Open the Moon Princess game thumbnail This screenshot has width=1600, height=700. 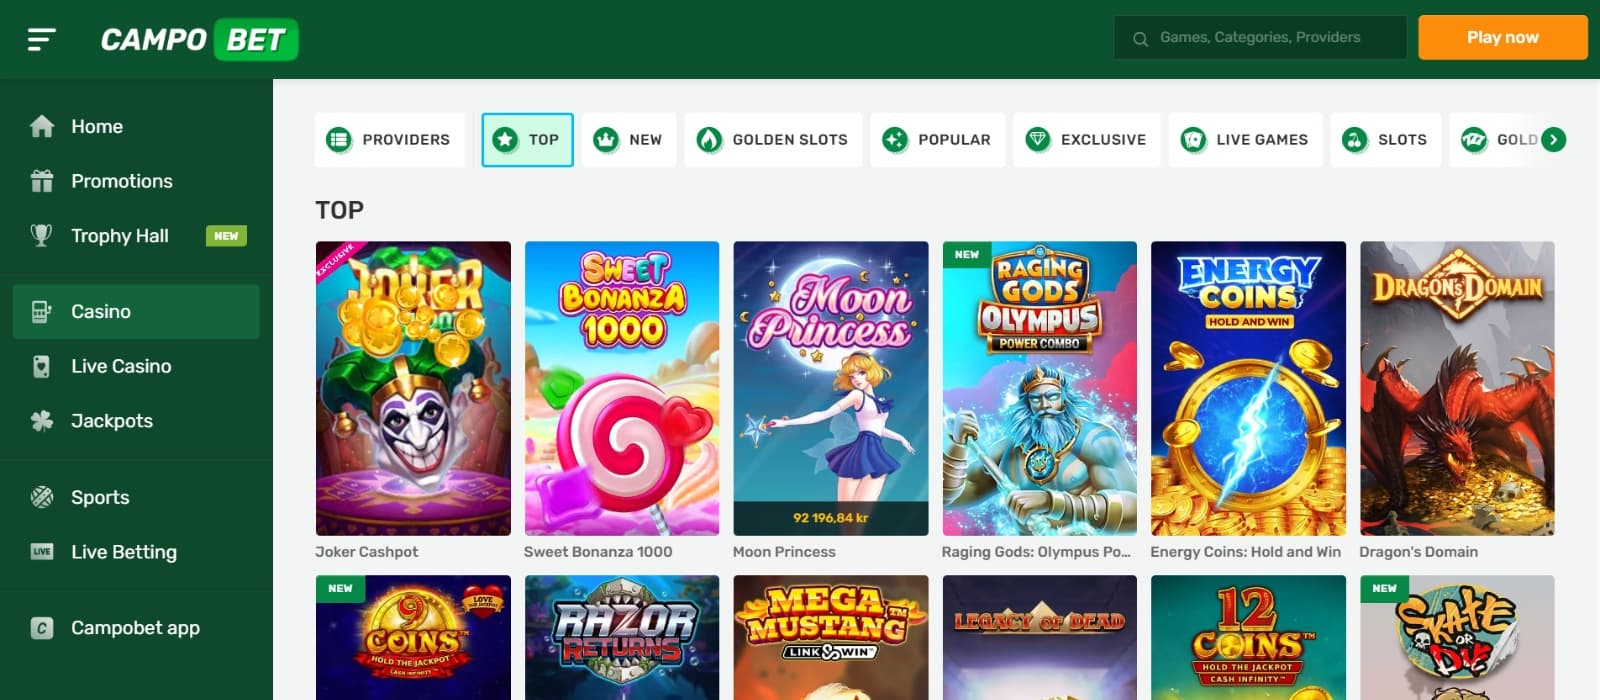click(830, 388)
